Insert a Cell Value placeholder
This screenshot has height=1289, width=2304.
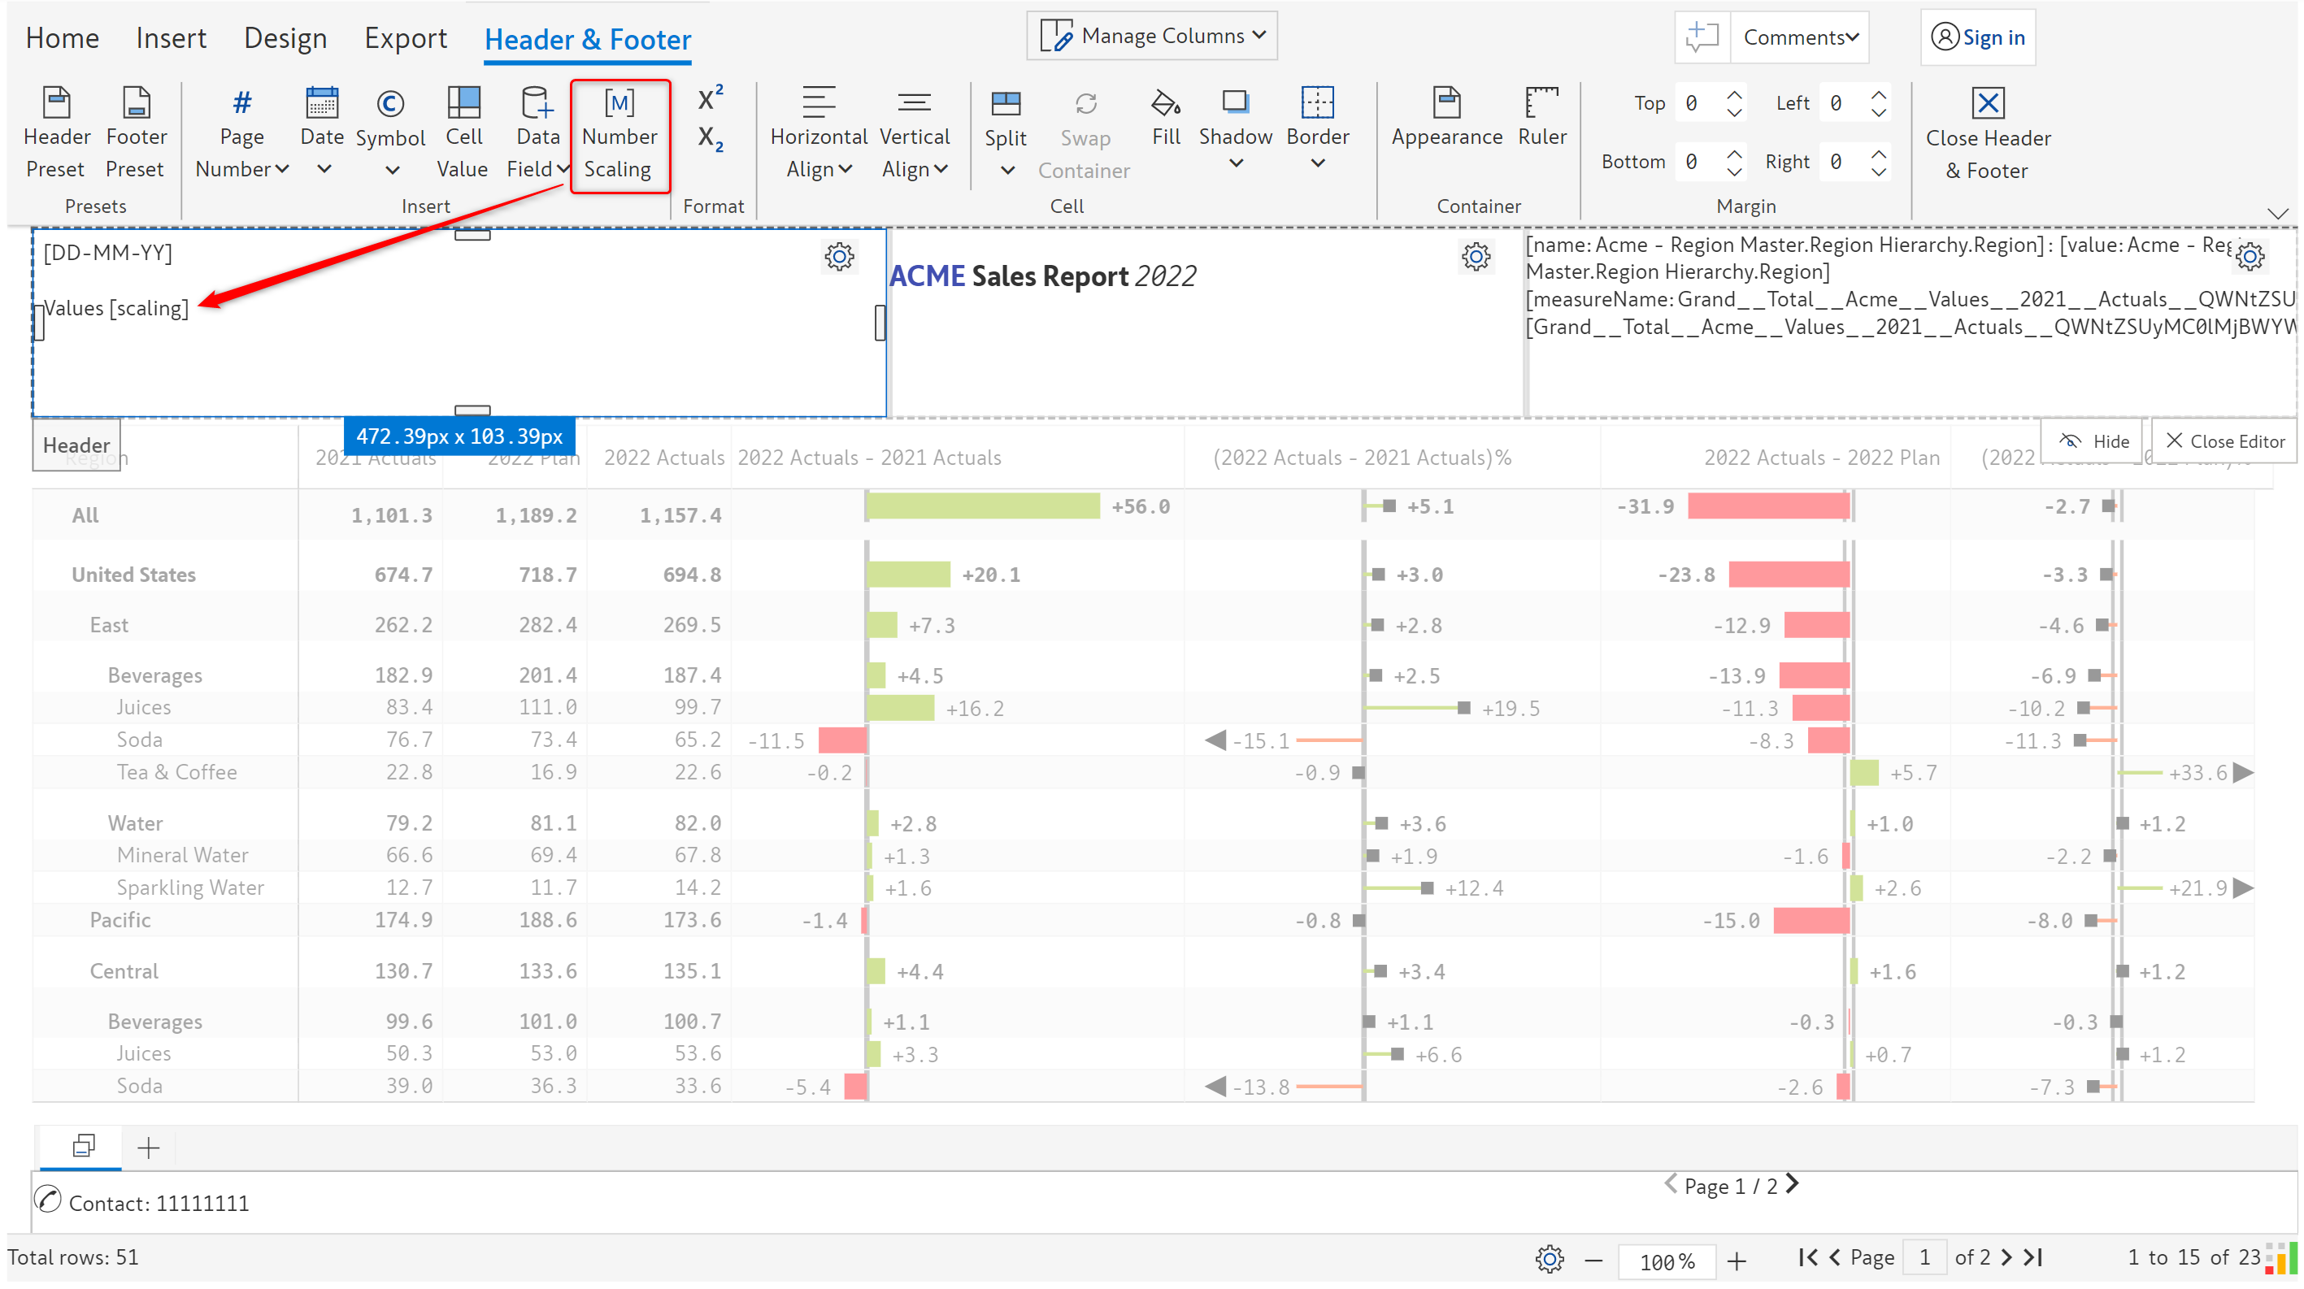coord(462,132)
